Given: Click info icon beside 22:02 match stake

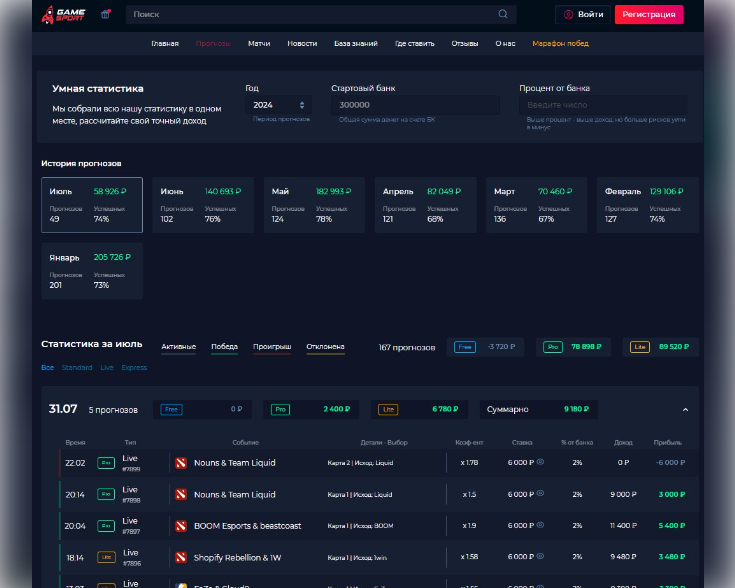Looking at the screenshot, I should click(x=541, y=463).
